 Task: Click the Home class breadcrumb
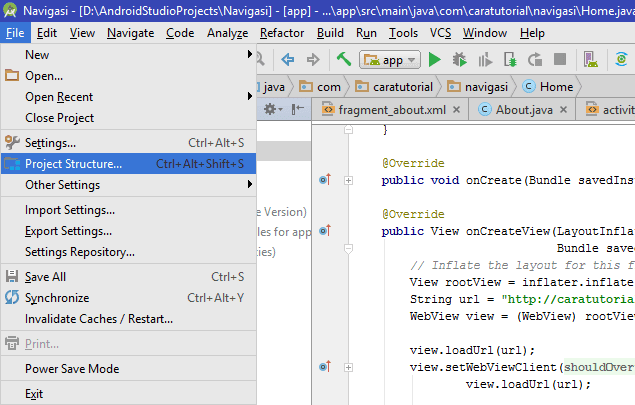(548, 87)
